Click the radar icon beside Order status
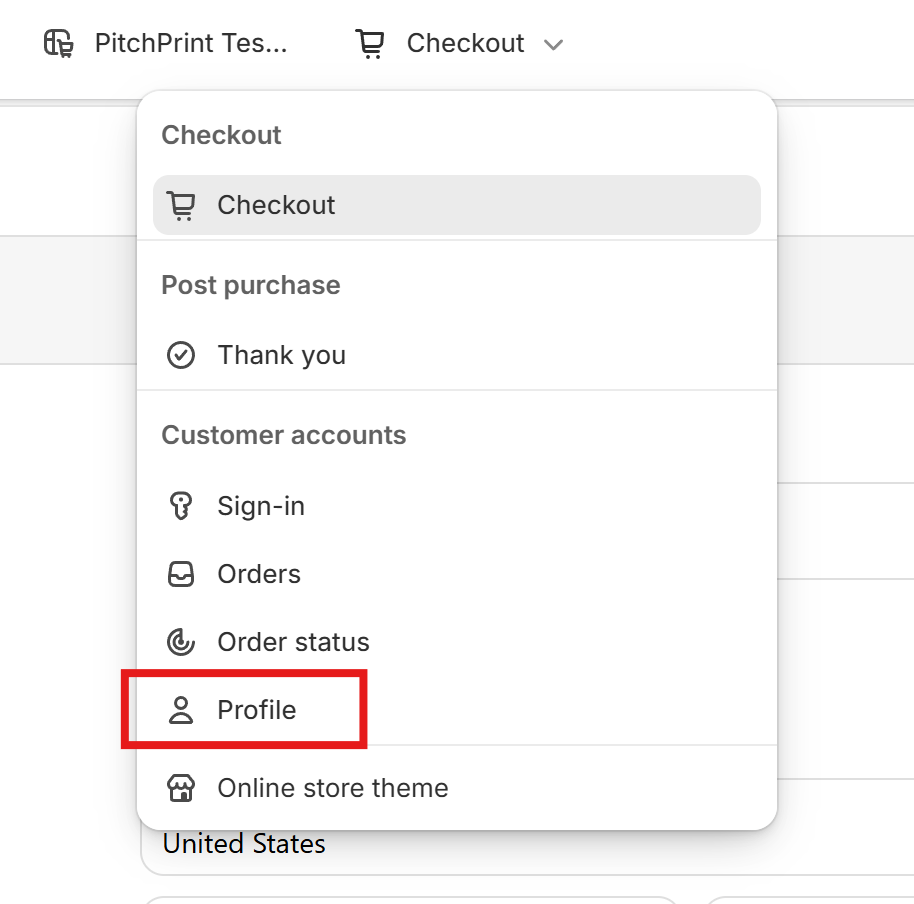 (181, 642)
